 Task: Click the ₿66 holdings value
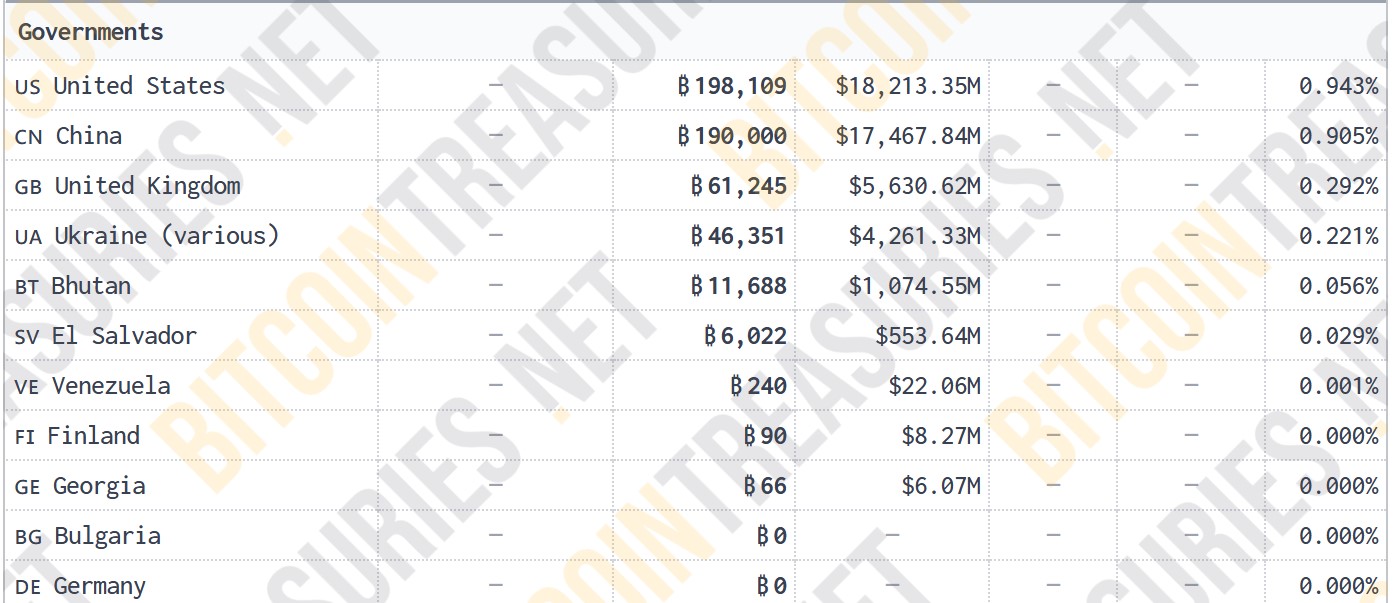click(766, 486)
